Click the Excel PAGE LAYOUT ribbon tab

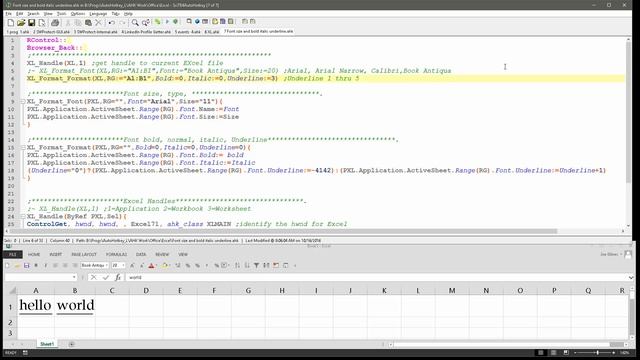[84, 254]
